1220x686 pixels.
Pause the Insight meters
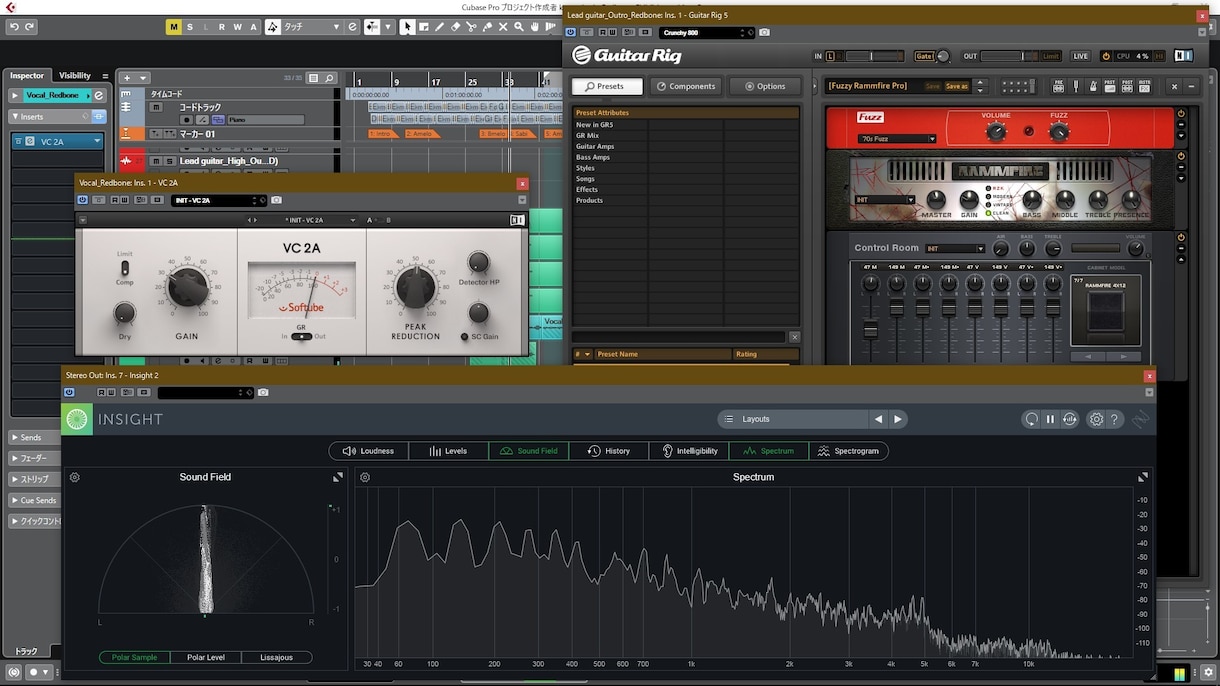pos(1050,419)
